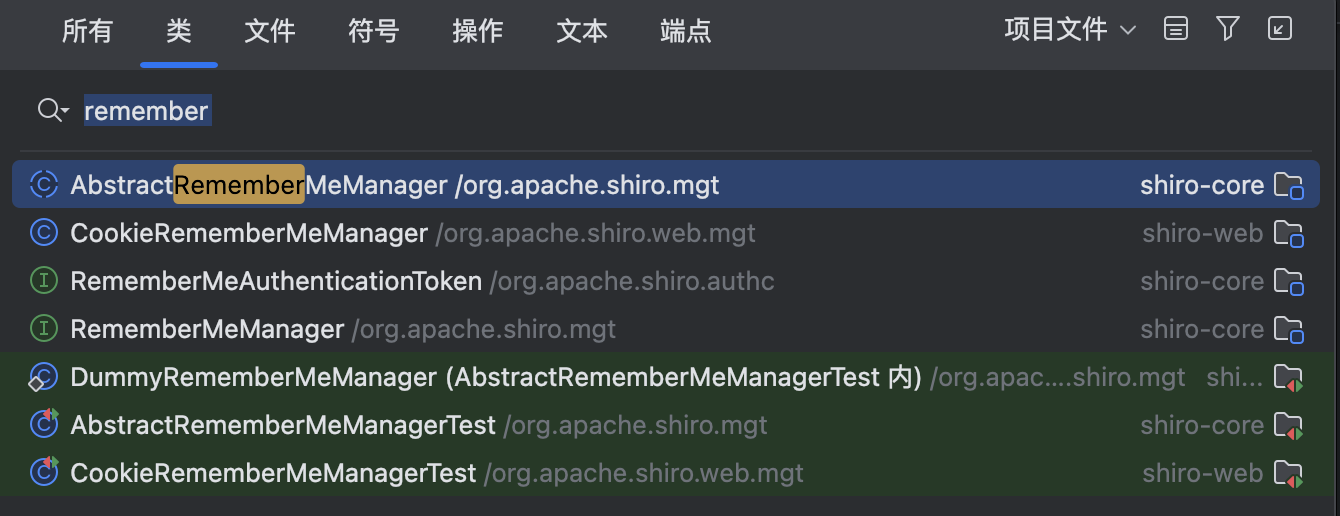The width and height of the screenshot is (1340, 516).
Task: Open the 符号 tab
Action: pos(374,31)
